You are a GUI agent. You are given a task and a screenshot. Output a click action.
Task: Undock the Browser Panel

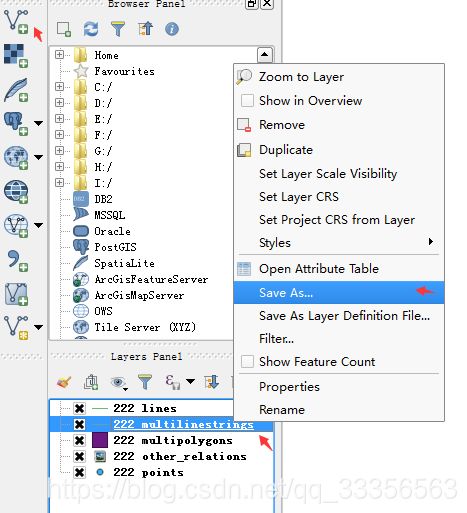click(x=252, y=4)
